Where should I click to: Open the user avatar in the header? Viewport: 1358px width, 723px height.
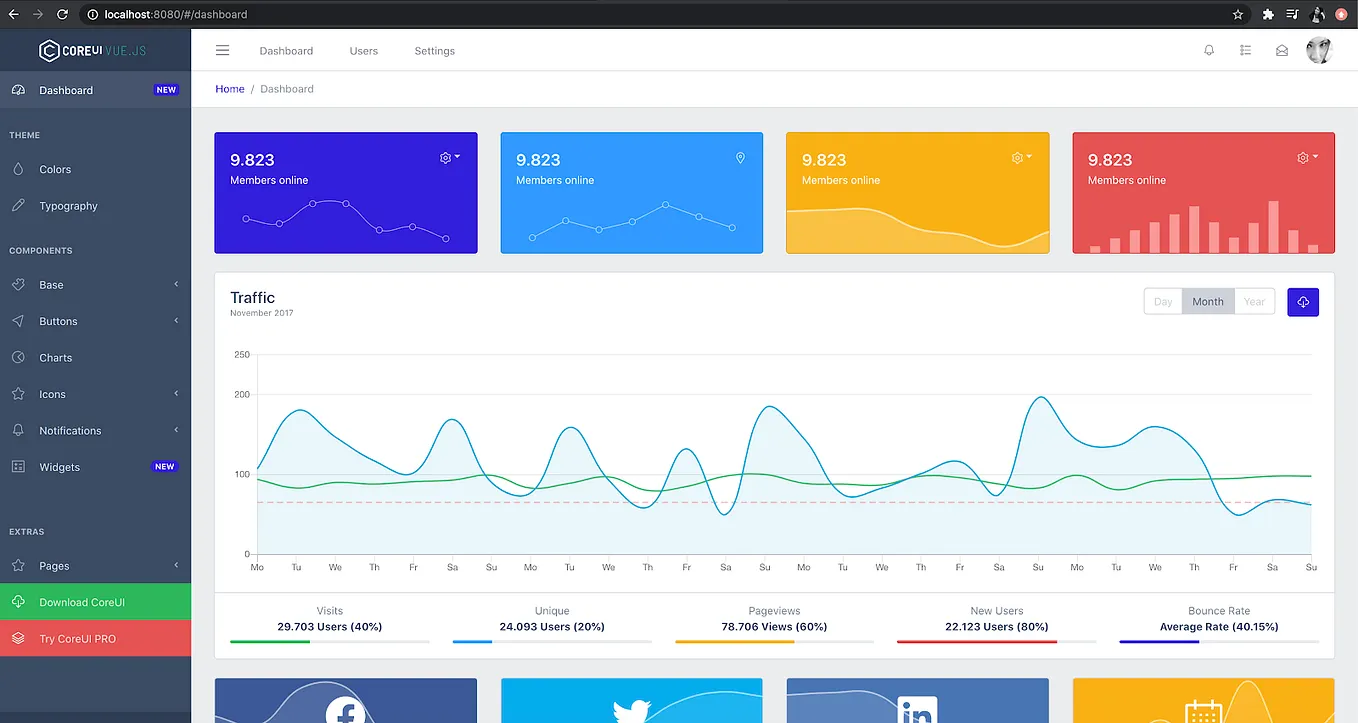(x=1318, y=49)
